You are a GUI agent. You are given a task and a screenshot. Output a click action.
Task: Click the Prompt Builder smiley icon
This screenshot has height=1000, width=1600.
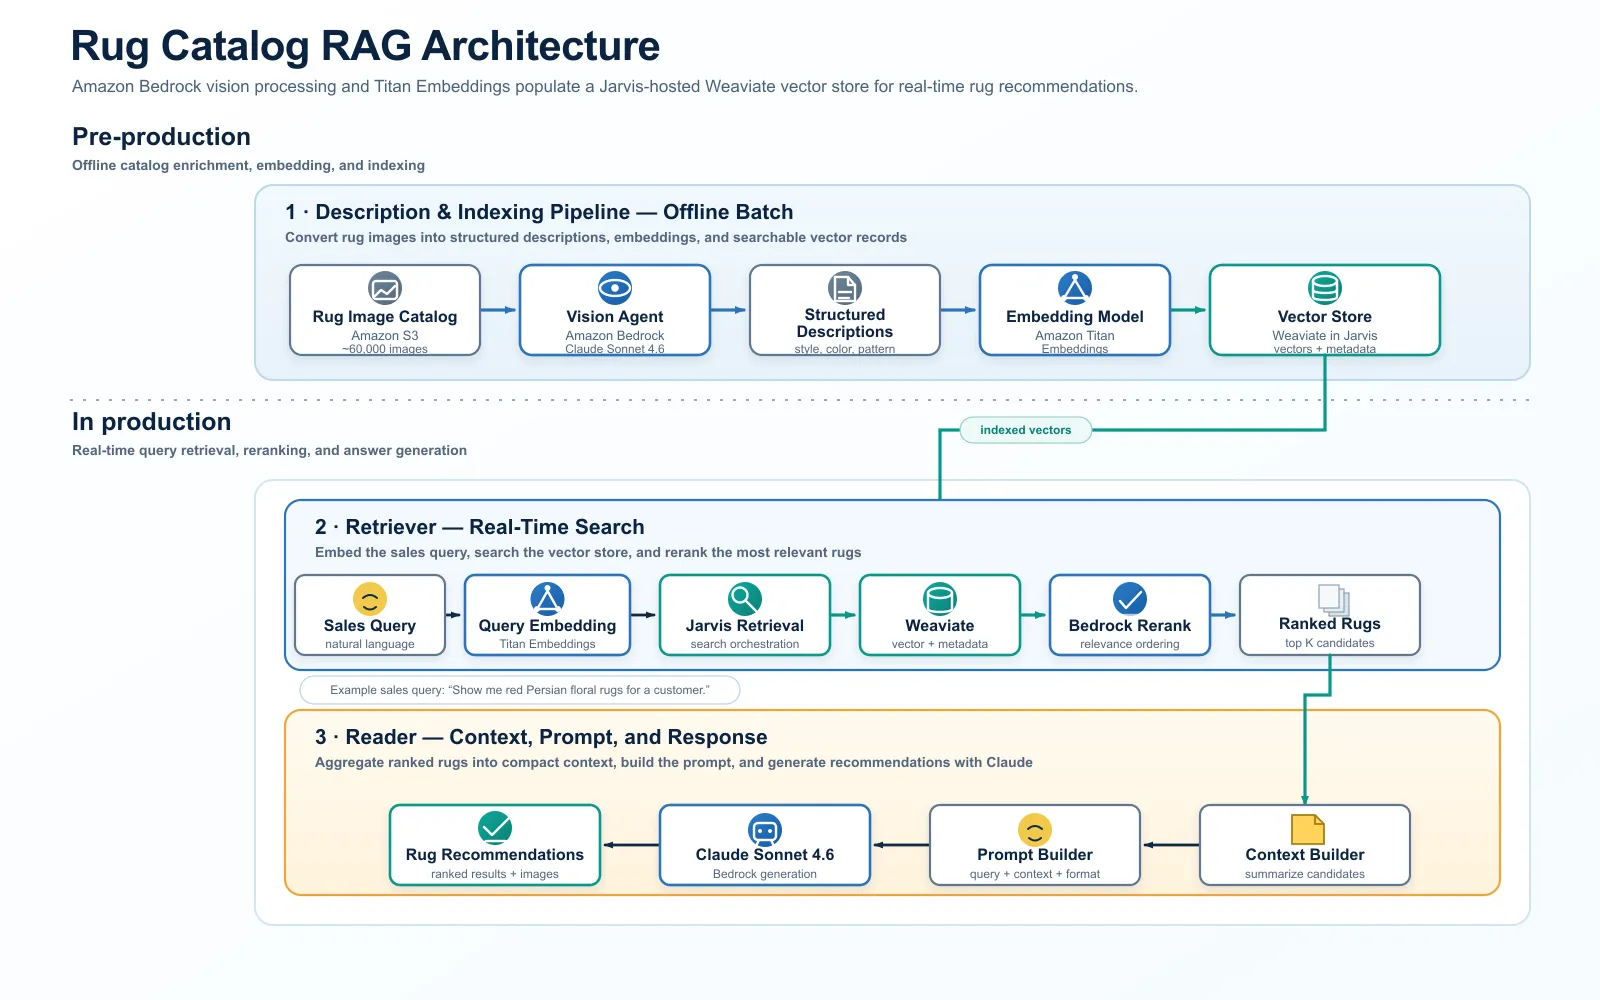click(x=1035, y=829)
